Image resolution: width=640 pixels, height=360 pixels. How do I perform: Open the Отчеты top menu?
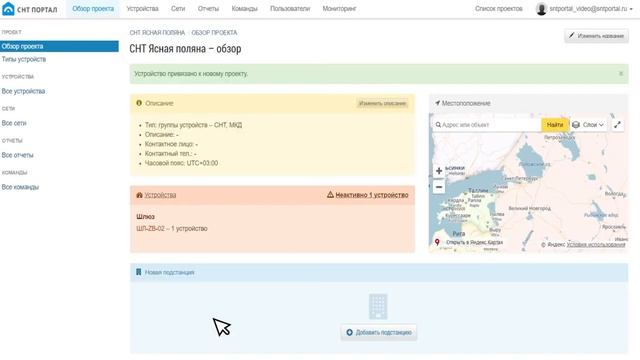point(208,9)
